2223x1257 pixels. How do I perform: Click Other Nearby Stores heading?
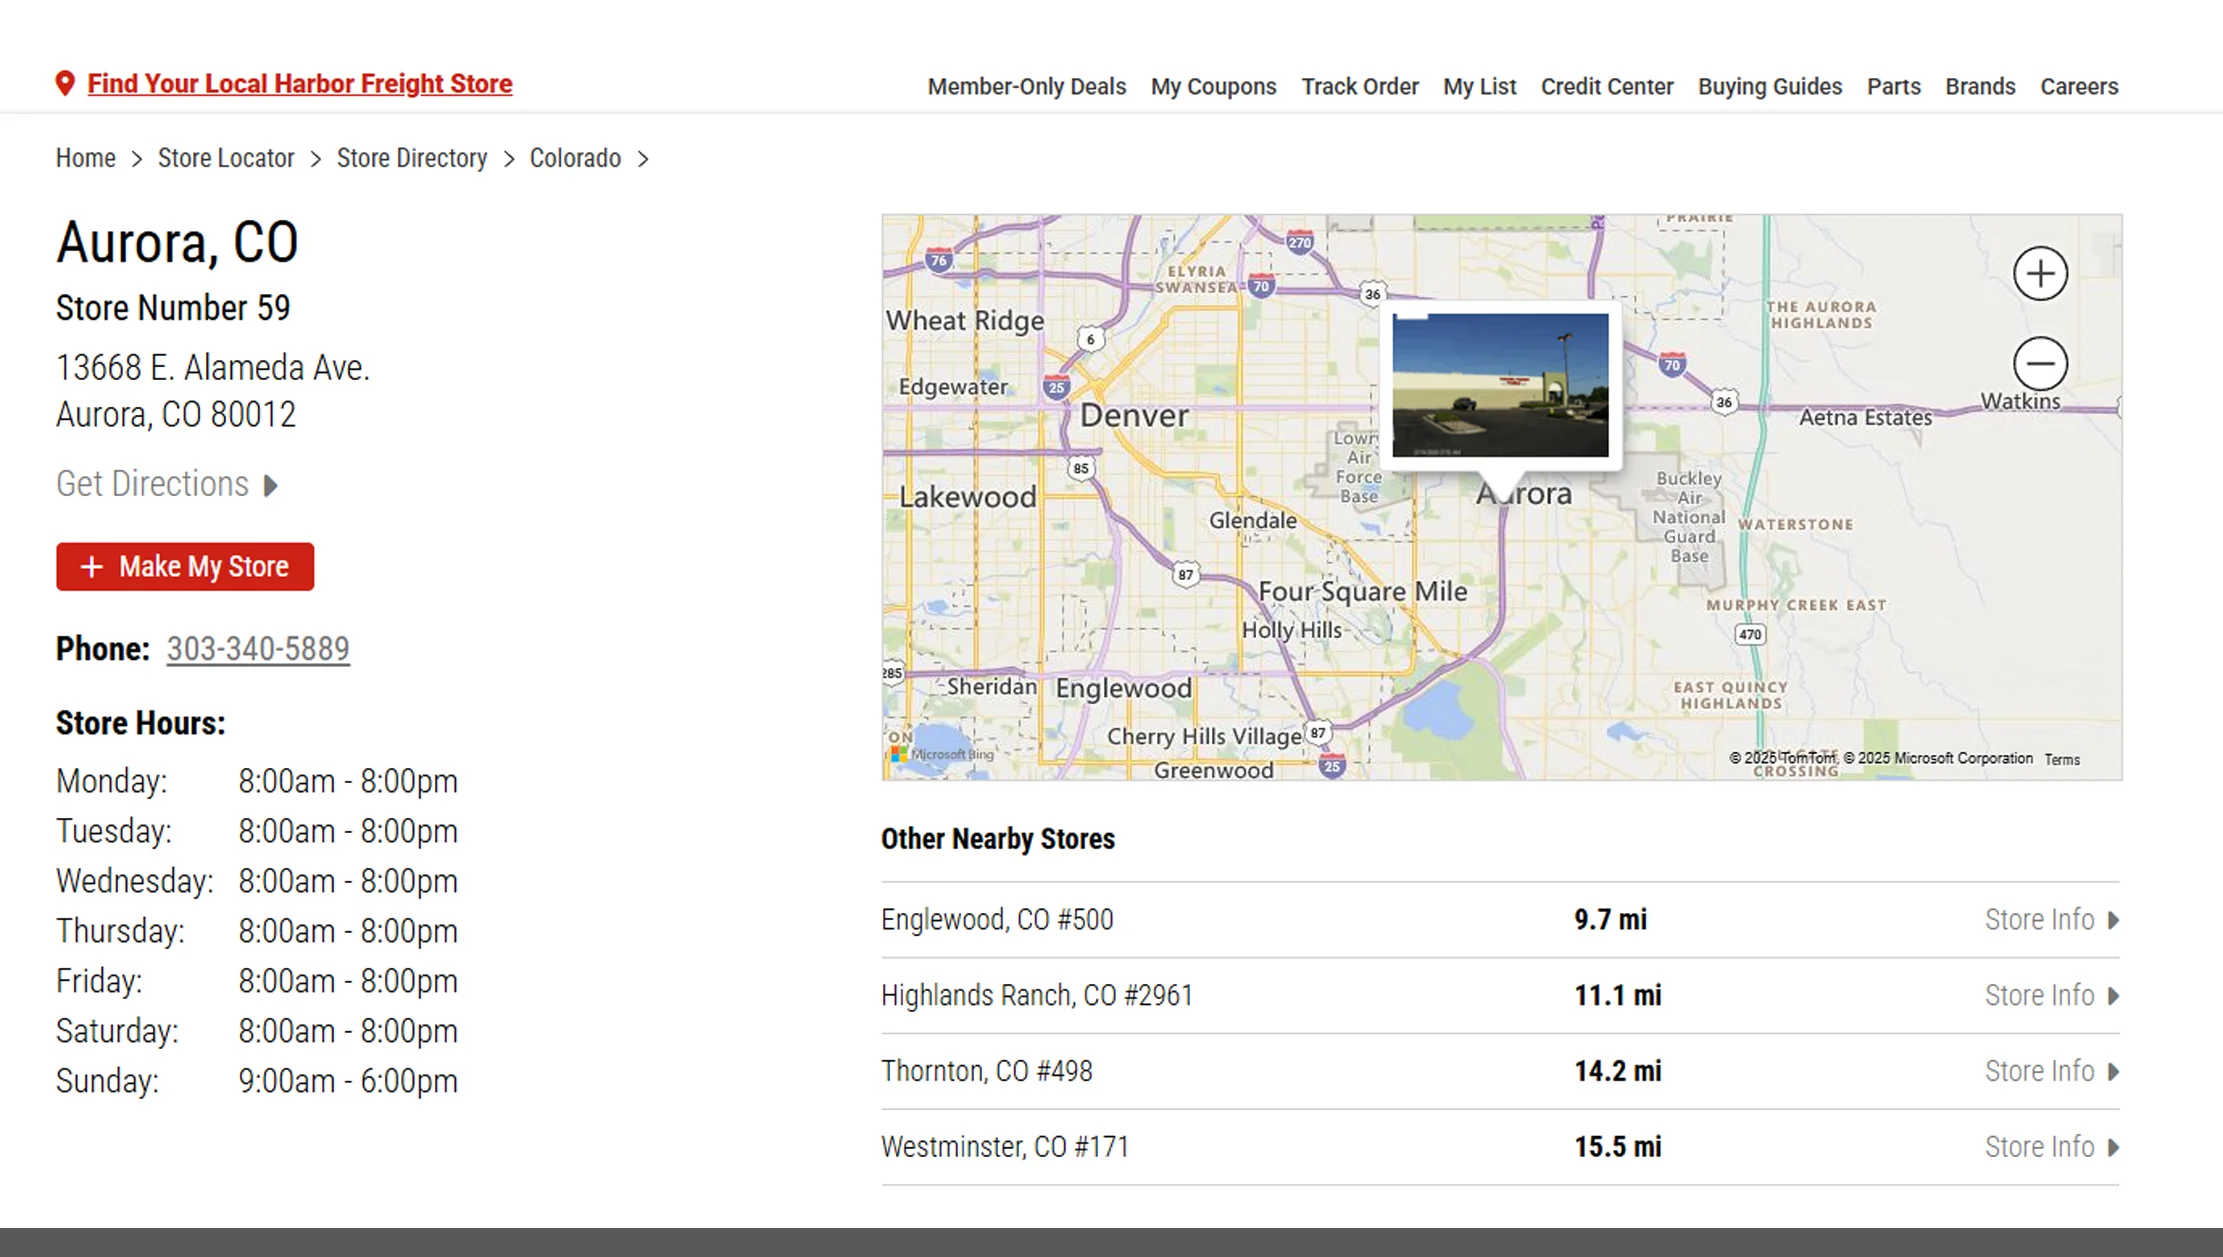click(998, 839)
